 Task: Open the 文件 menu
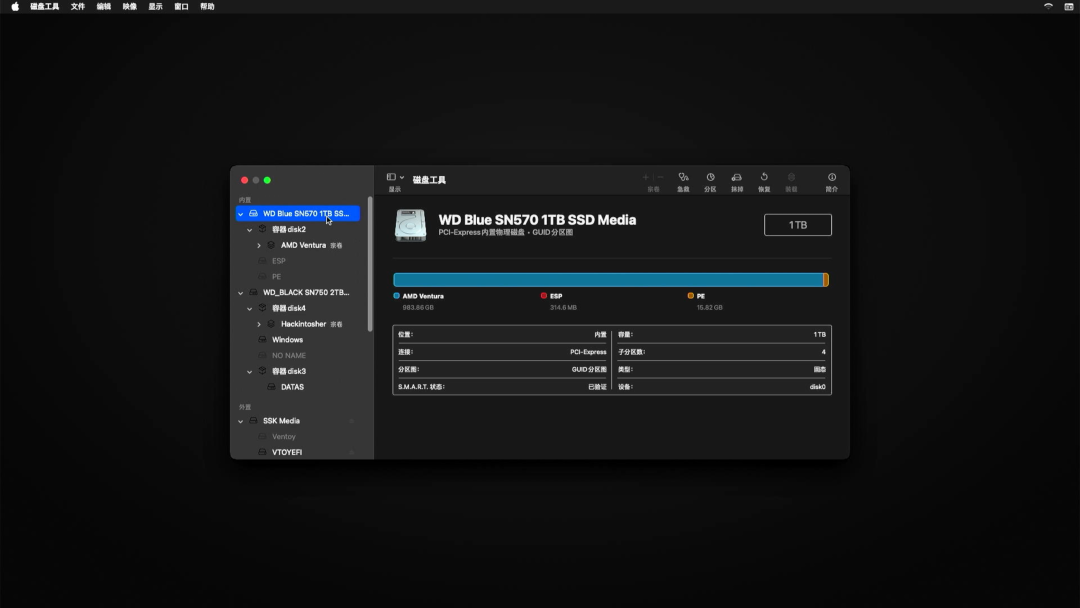tap(78, 7)
